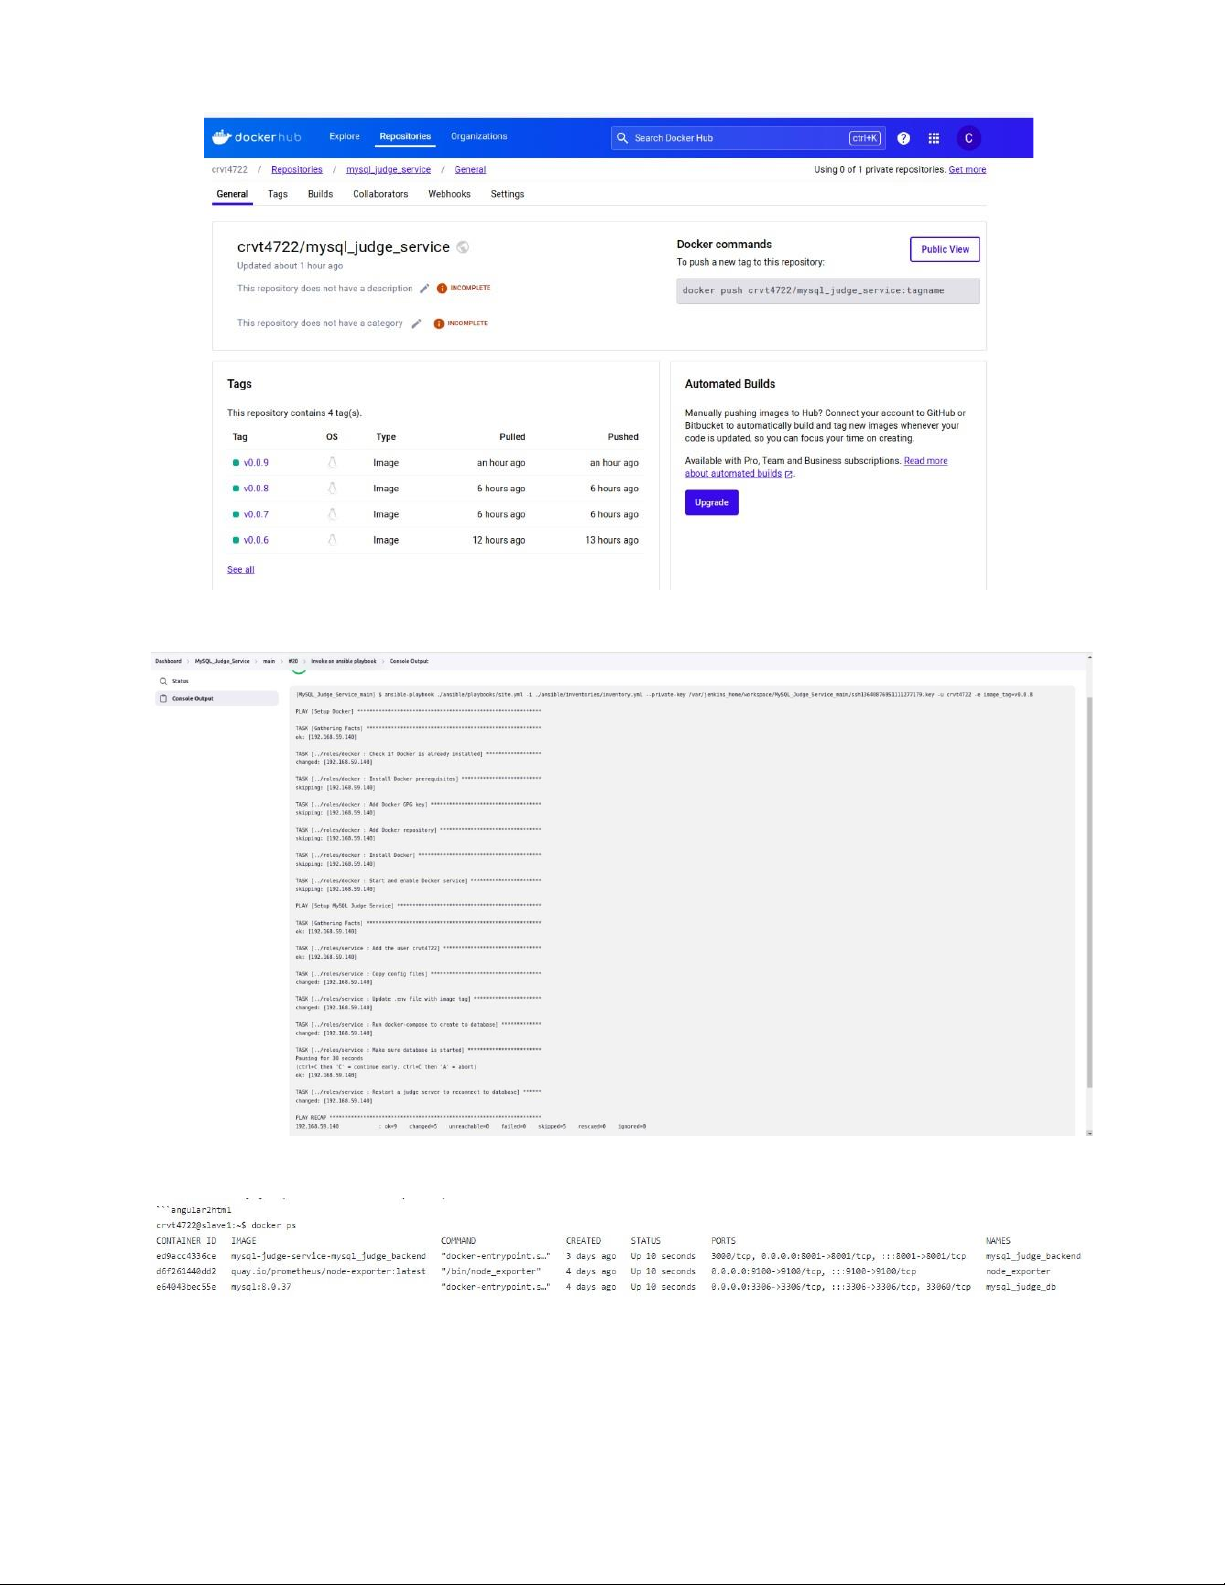Click the 'main' Jenkins breadcrumb
1225x1585 pixels.
[269, 661]
